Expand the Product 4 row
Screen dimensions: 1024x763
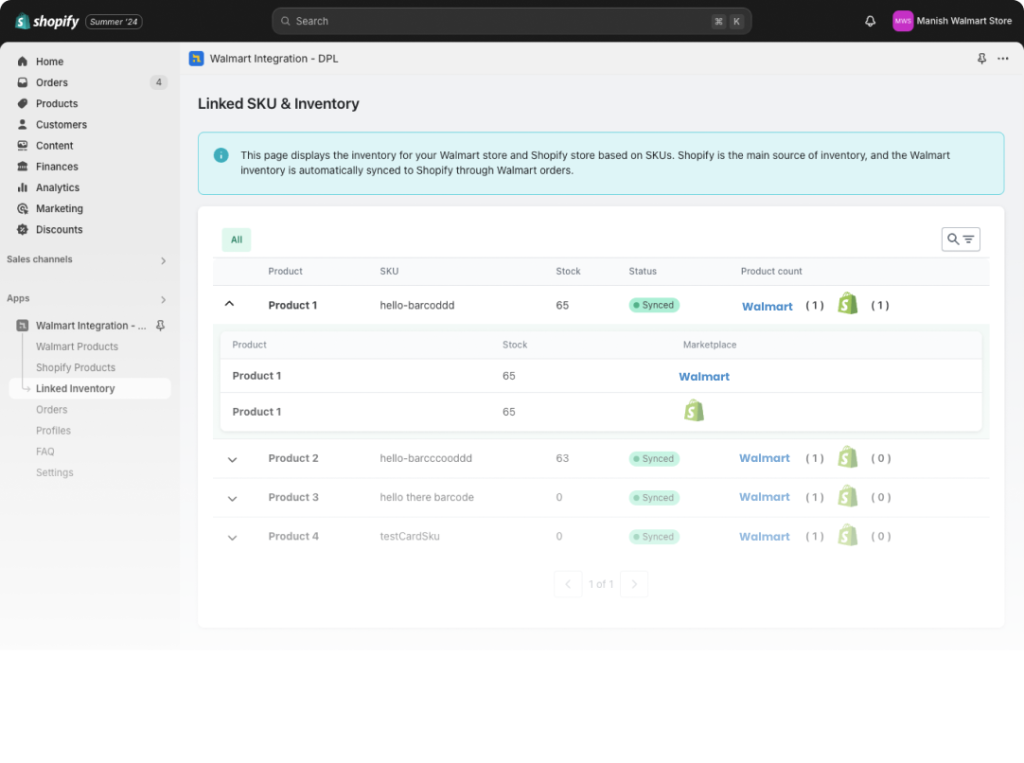point(232,537)
